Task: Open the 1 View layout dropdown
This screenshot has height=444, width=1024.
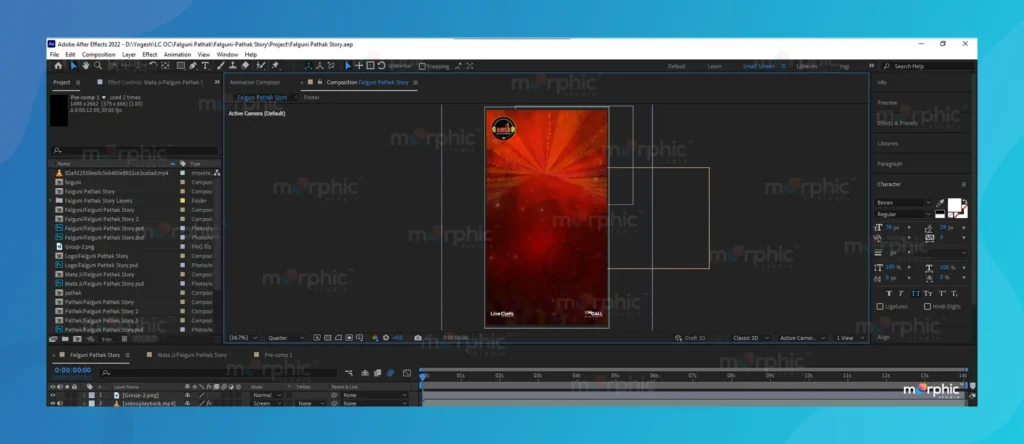Action: [850, 338]
